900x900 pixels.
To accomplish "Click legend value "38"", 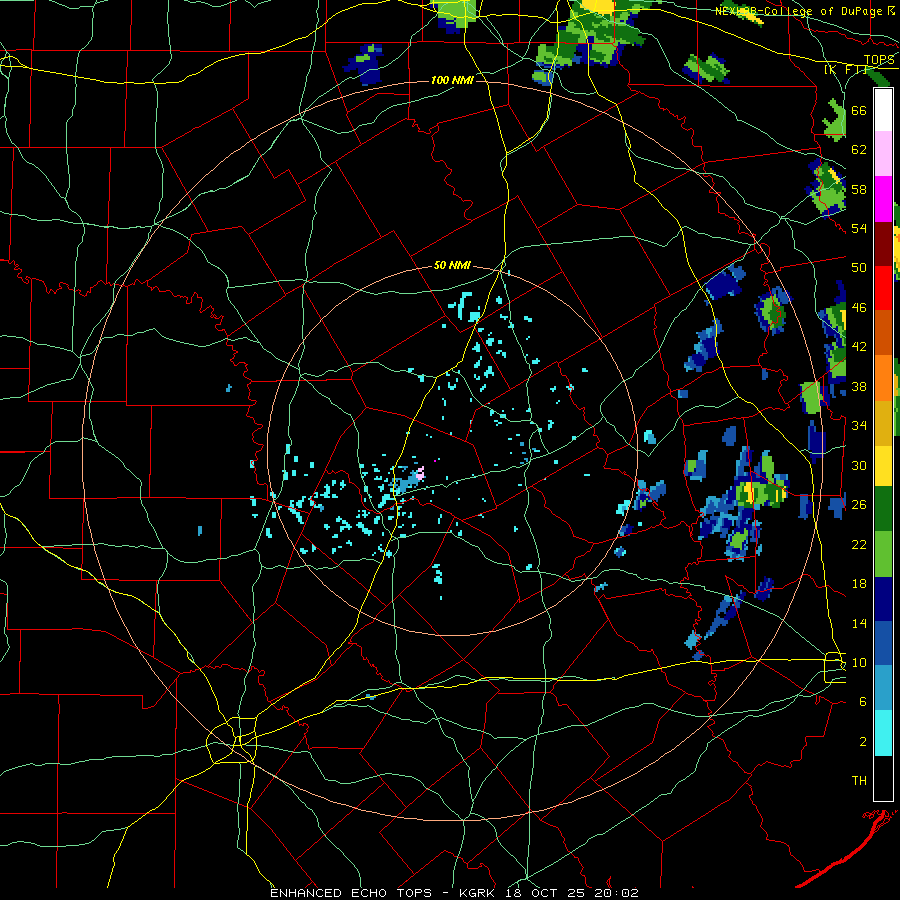I will pyautogui.click(x=859, y=386).
